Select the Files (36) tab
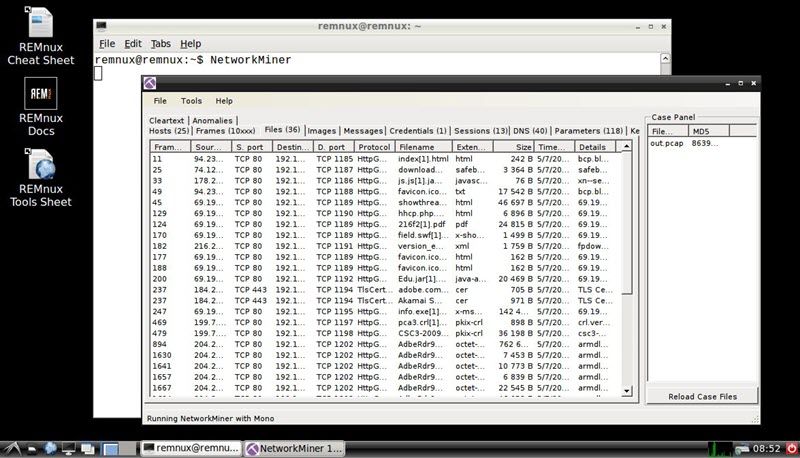This screenshot has width=800, height=458. tap(282, 130)
